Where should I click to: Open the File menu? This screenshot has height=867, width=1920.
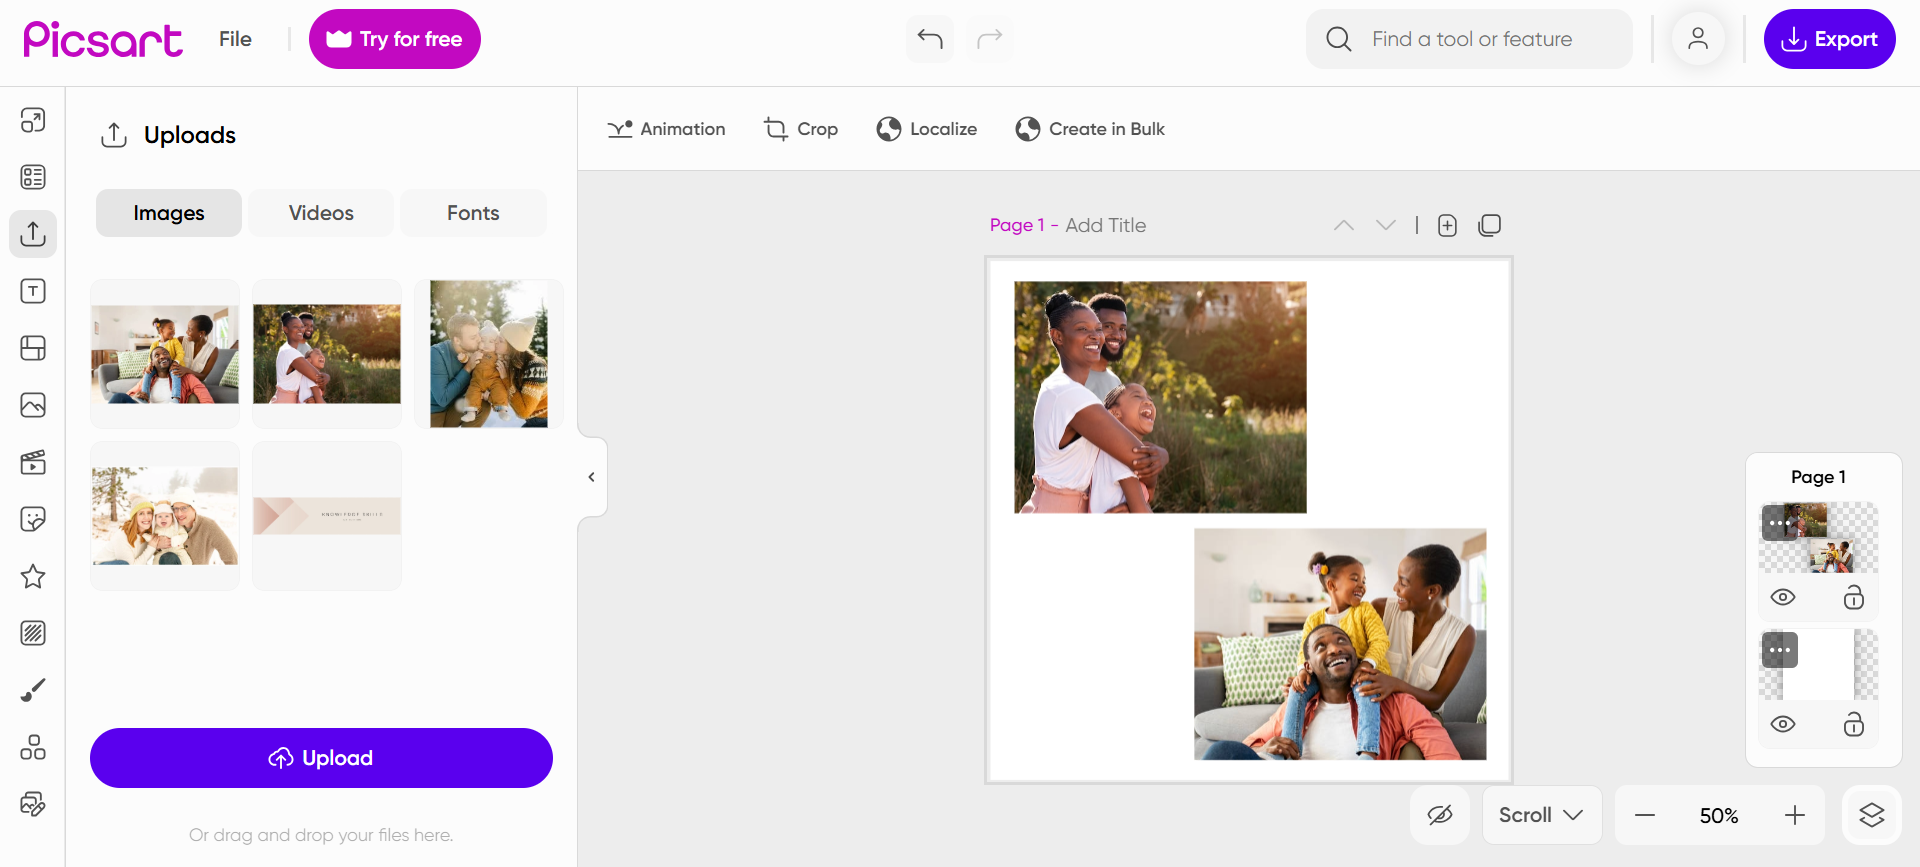(235, 39)
